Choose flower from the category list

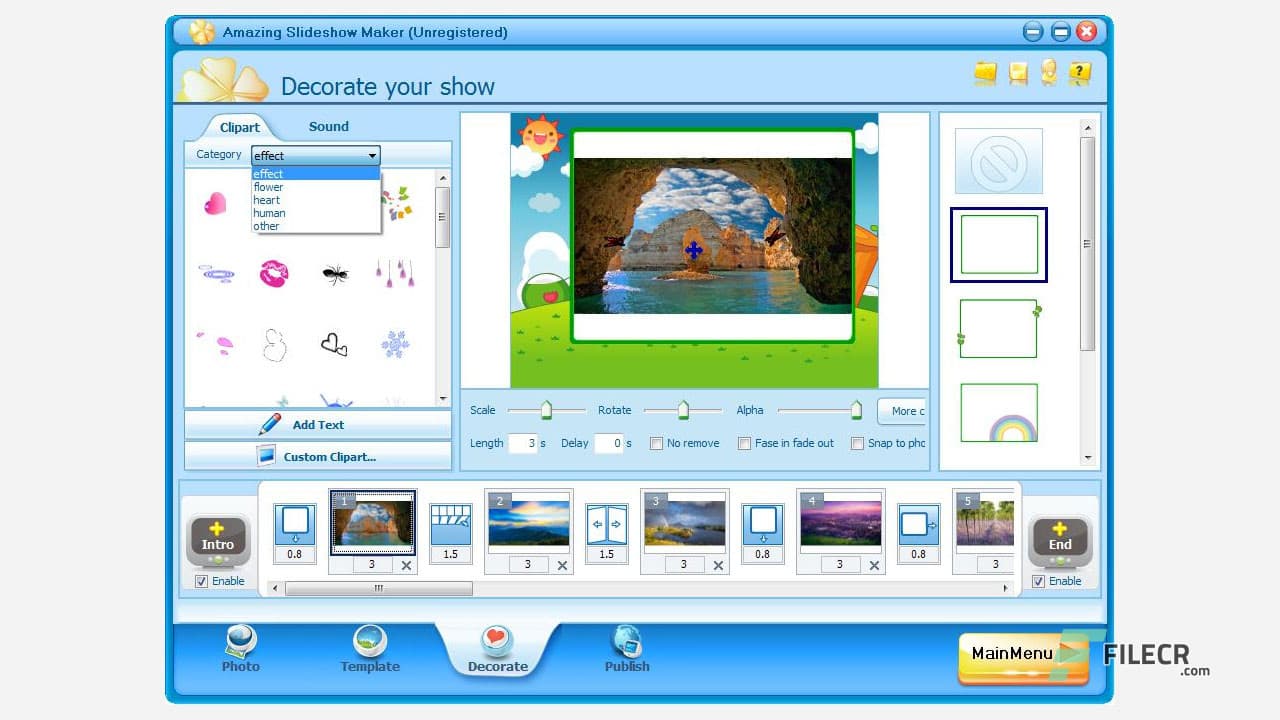pyautogui.click(x=268, y=187)
